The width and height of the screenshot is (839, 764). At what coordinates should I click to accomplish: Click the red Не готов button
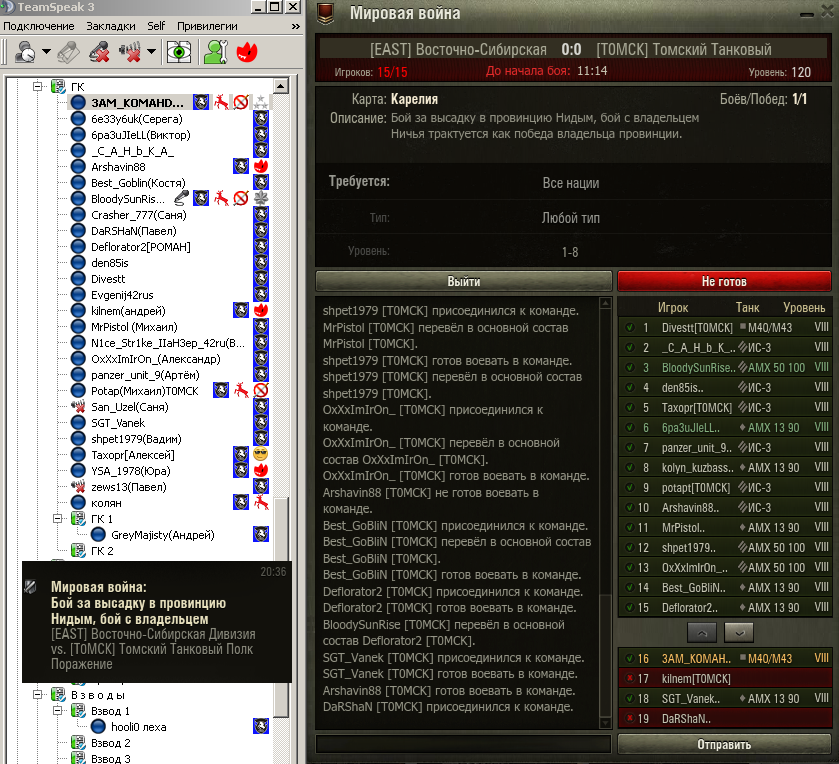[724, 281]
